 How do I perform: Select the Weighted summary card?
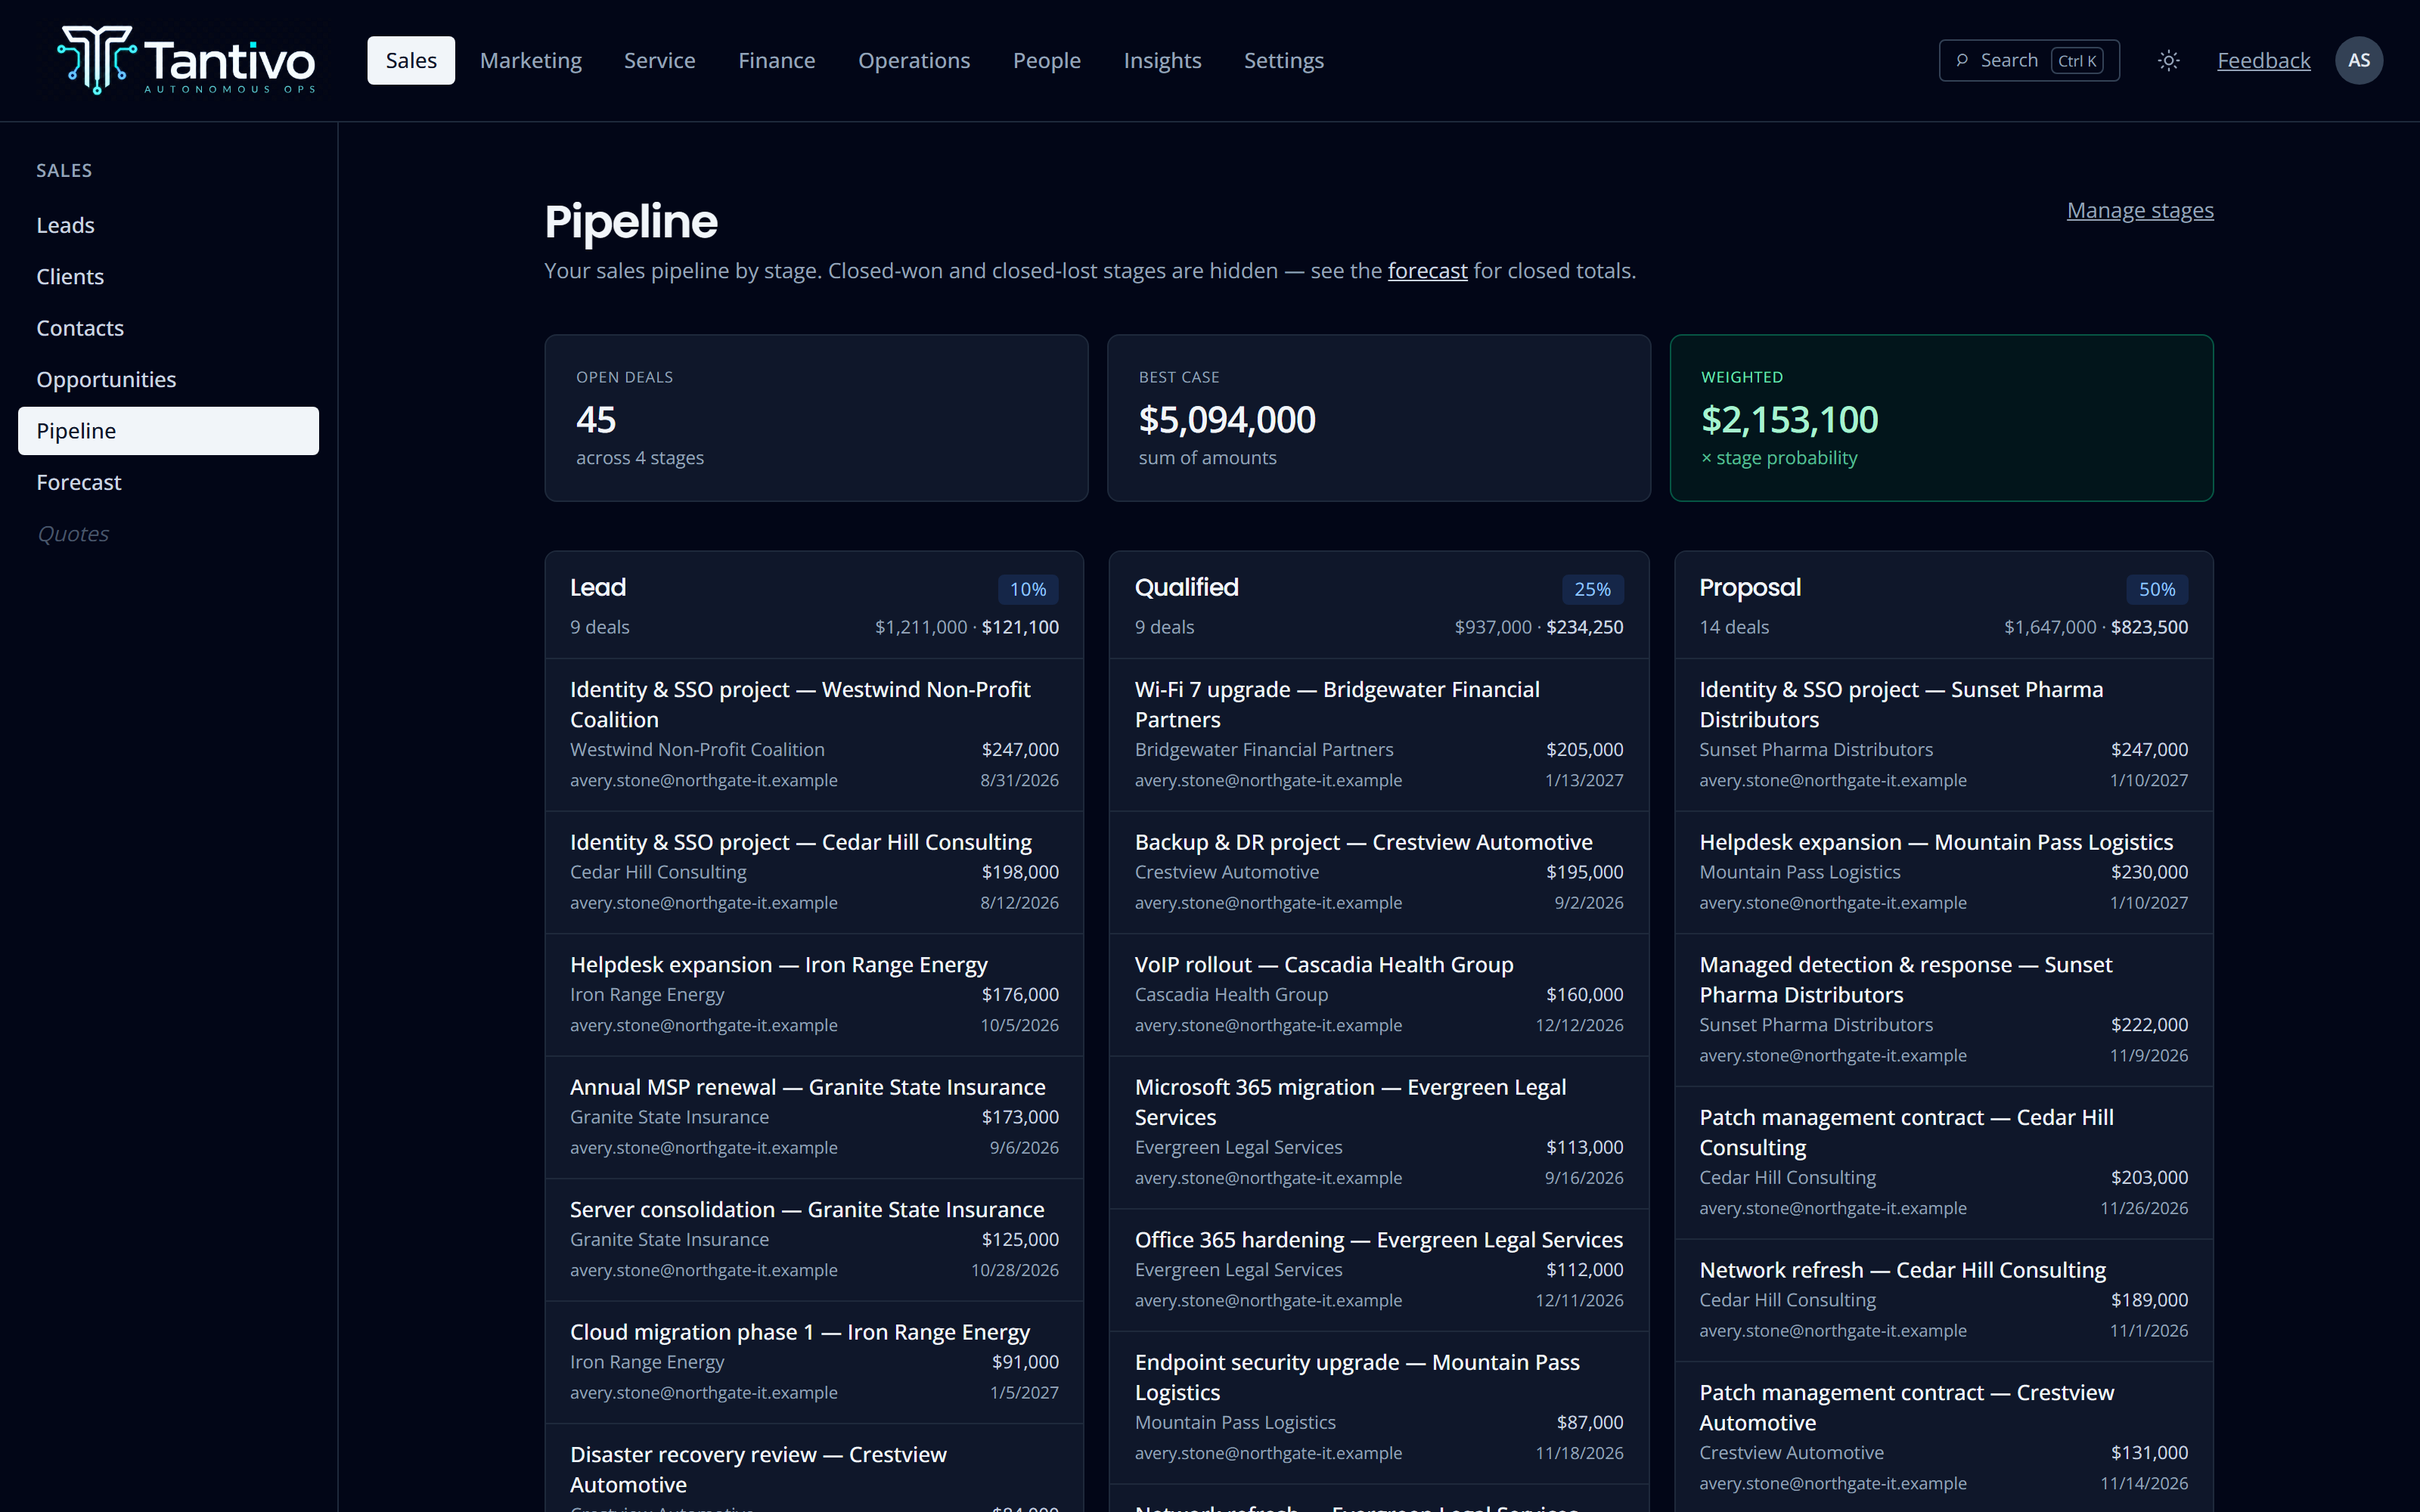coord(1942,418)
